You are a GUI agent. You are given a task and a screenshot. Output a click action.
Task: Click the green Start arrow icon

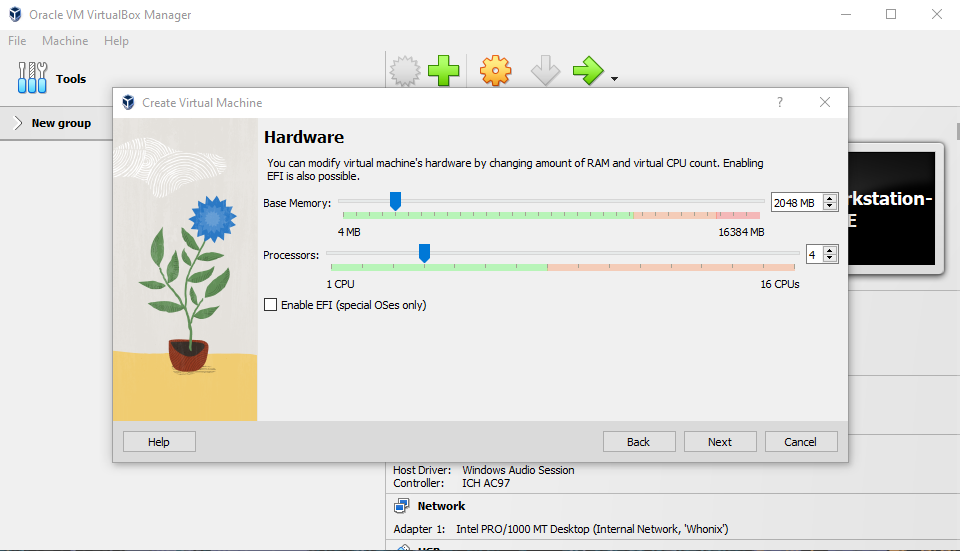(x=588, y=71)
